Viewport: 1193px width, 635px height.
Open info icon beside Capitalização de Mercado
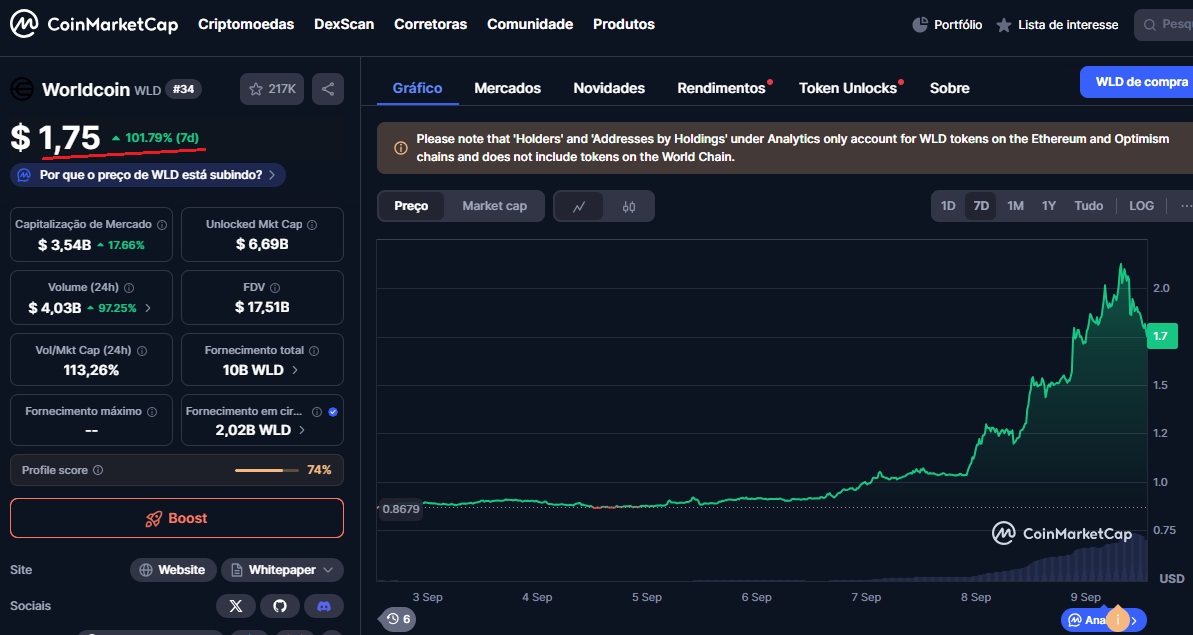(x=161, y=225)
